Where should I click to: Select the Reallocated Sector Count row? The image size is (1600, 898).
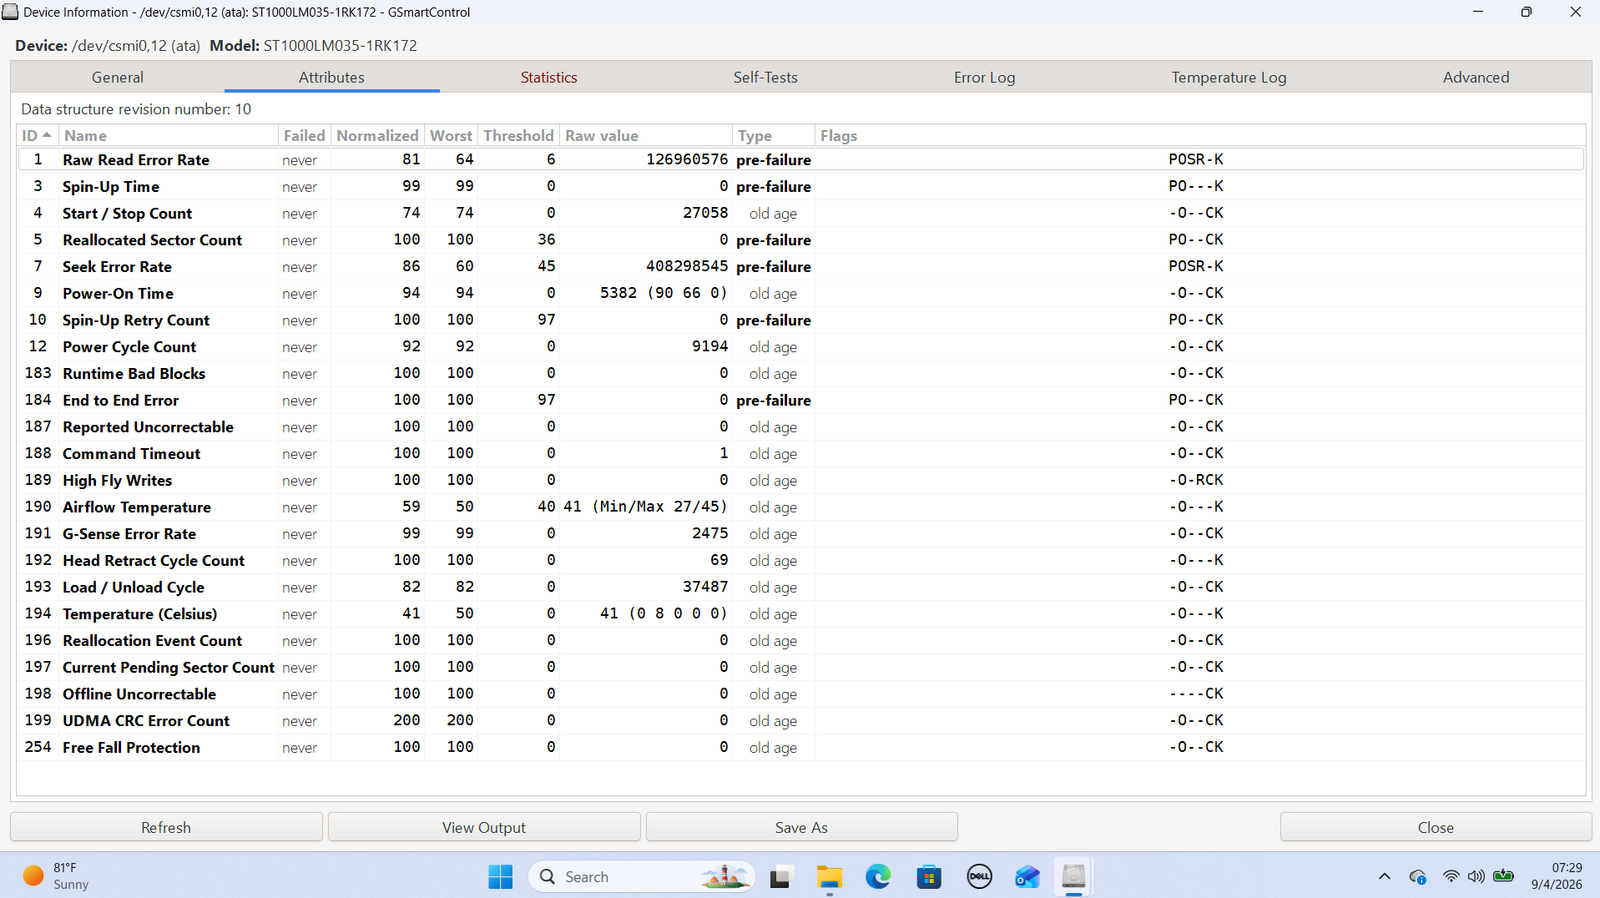pos(800,240)
